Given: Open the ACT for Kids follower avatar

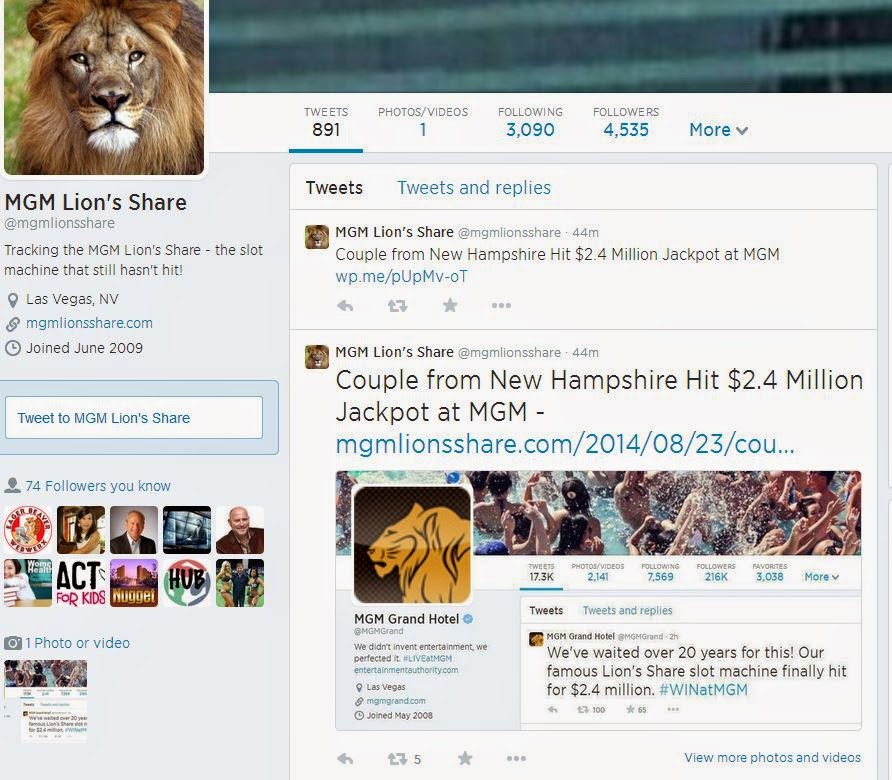Looking at the screenshot, I should point(81,583).
